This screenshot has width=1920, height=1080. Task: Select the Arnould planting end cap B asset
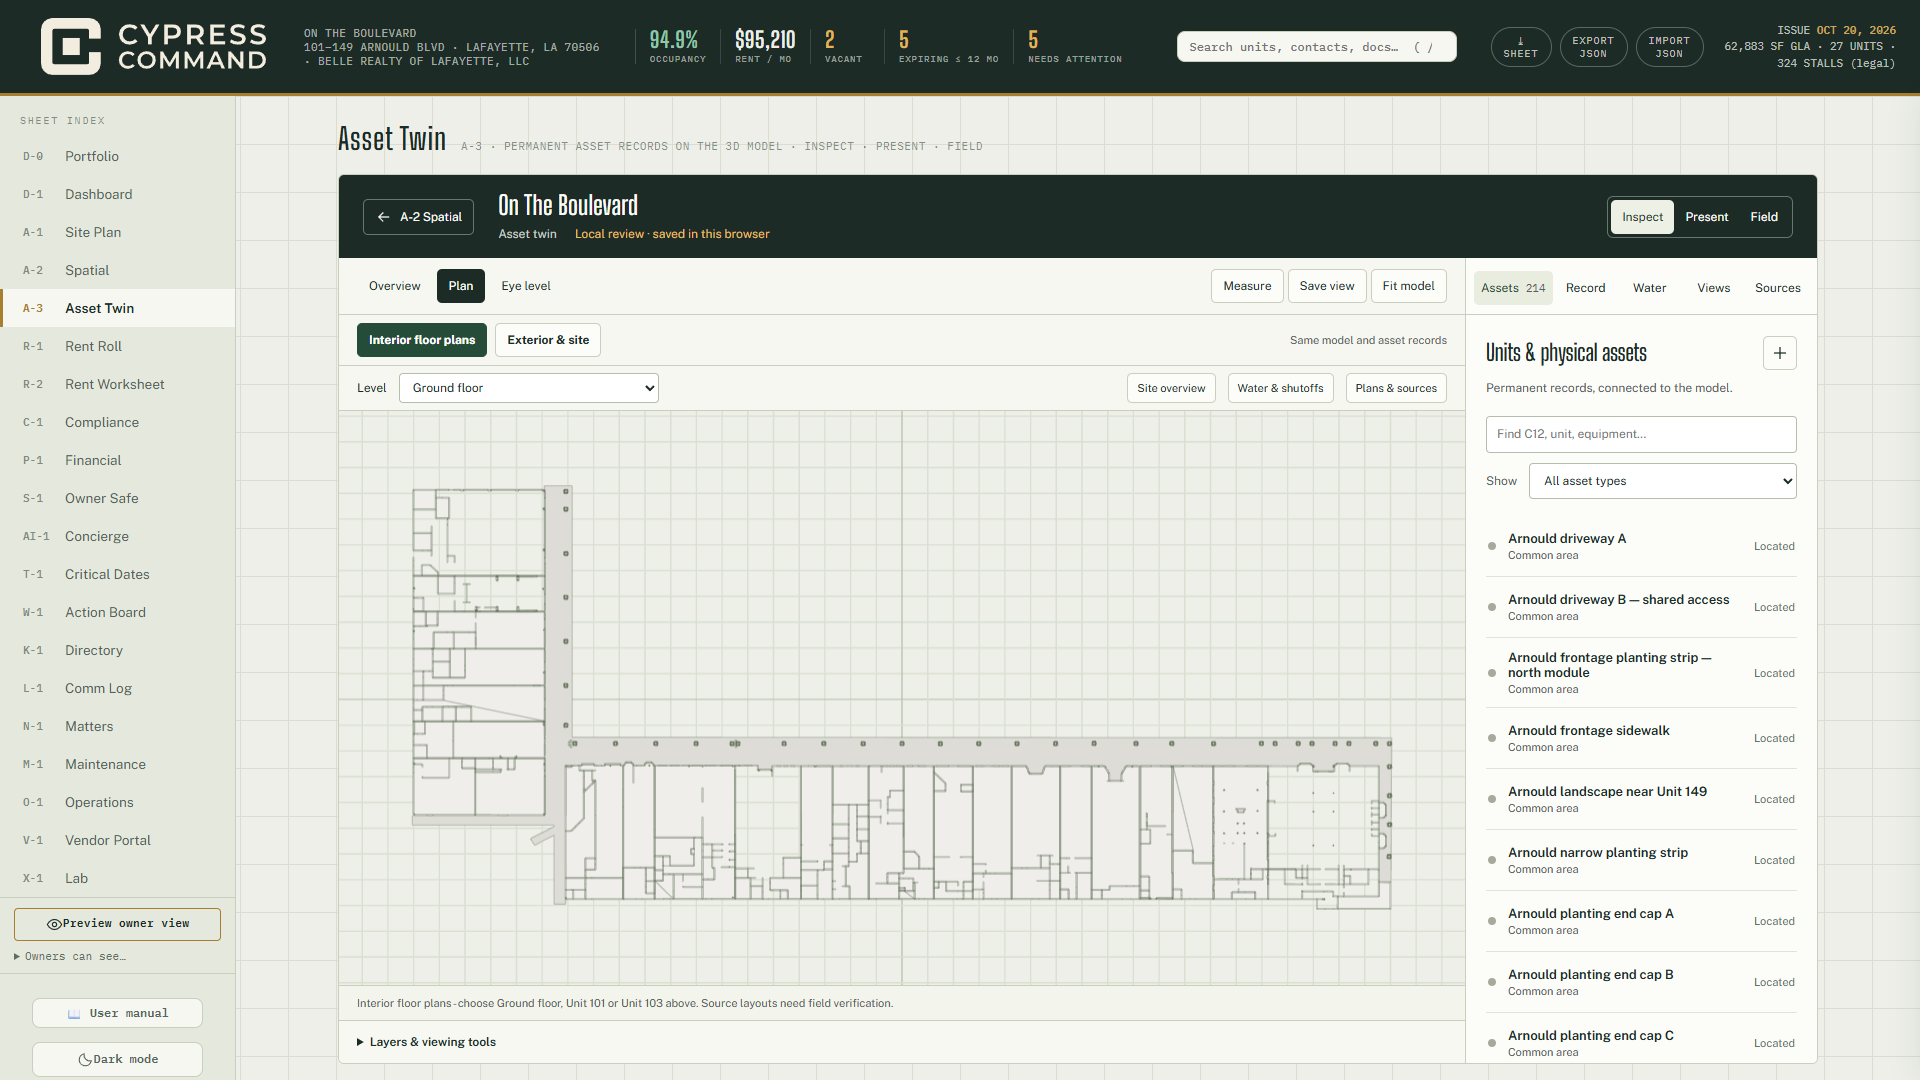pos(1641,982)
